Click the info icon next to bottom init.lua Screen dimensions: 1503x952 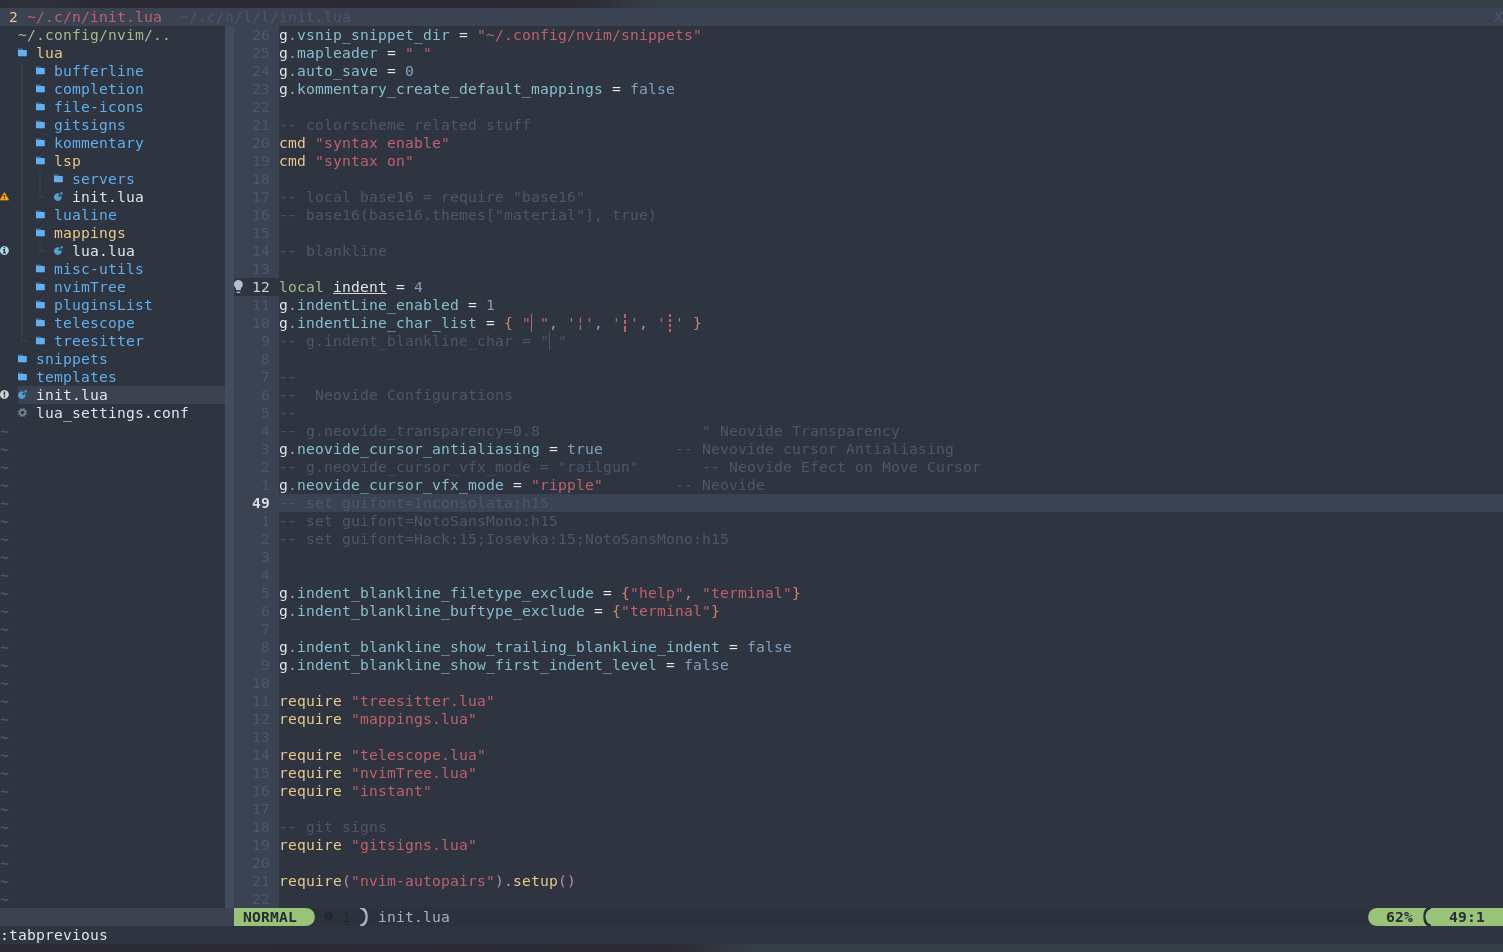(7, 394)
